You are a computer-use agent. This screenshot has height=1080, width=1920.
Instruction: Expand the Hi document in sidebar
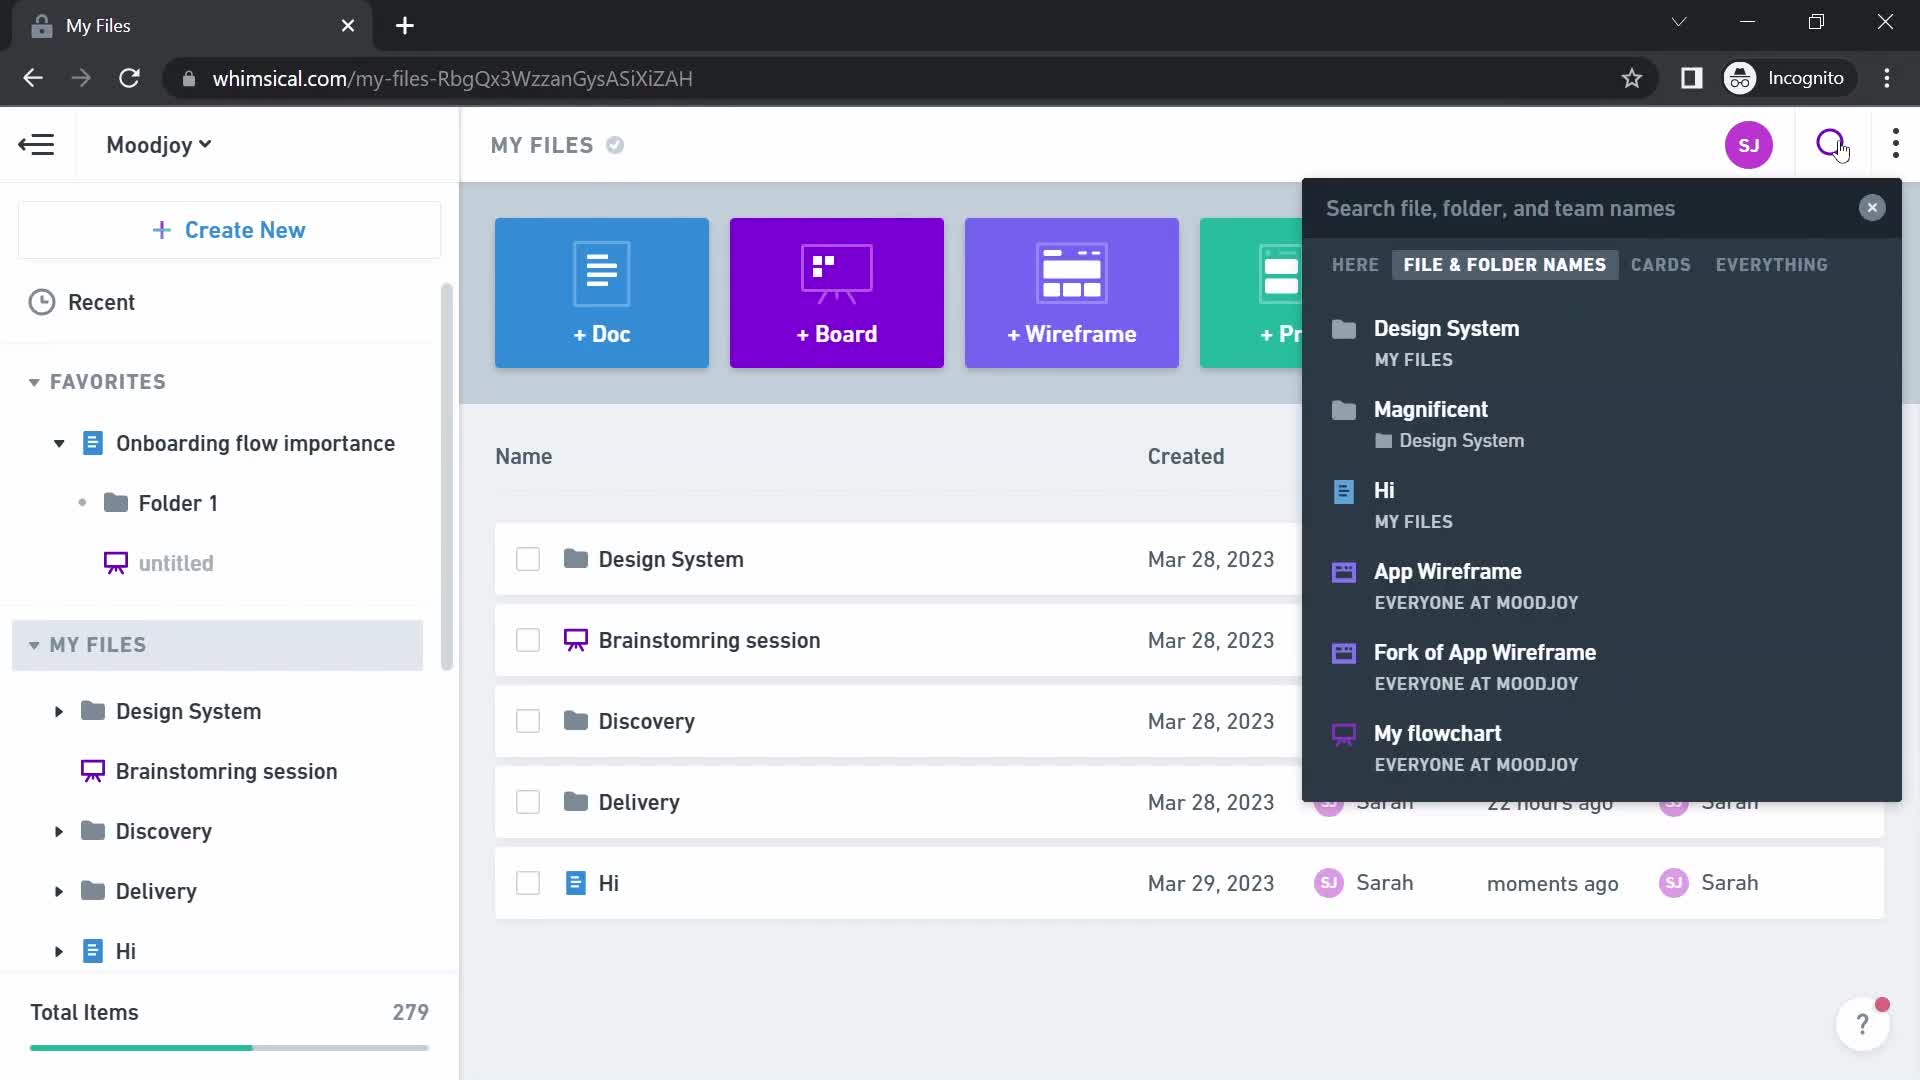point(58,951)
